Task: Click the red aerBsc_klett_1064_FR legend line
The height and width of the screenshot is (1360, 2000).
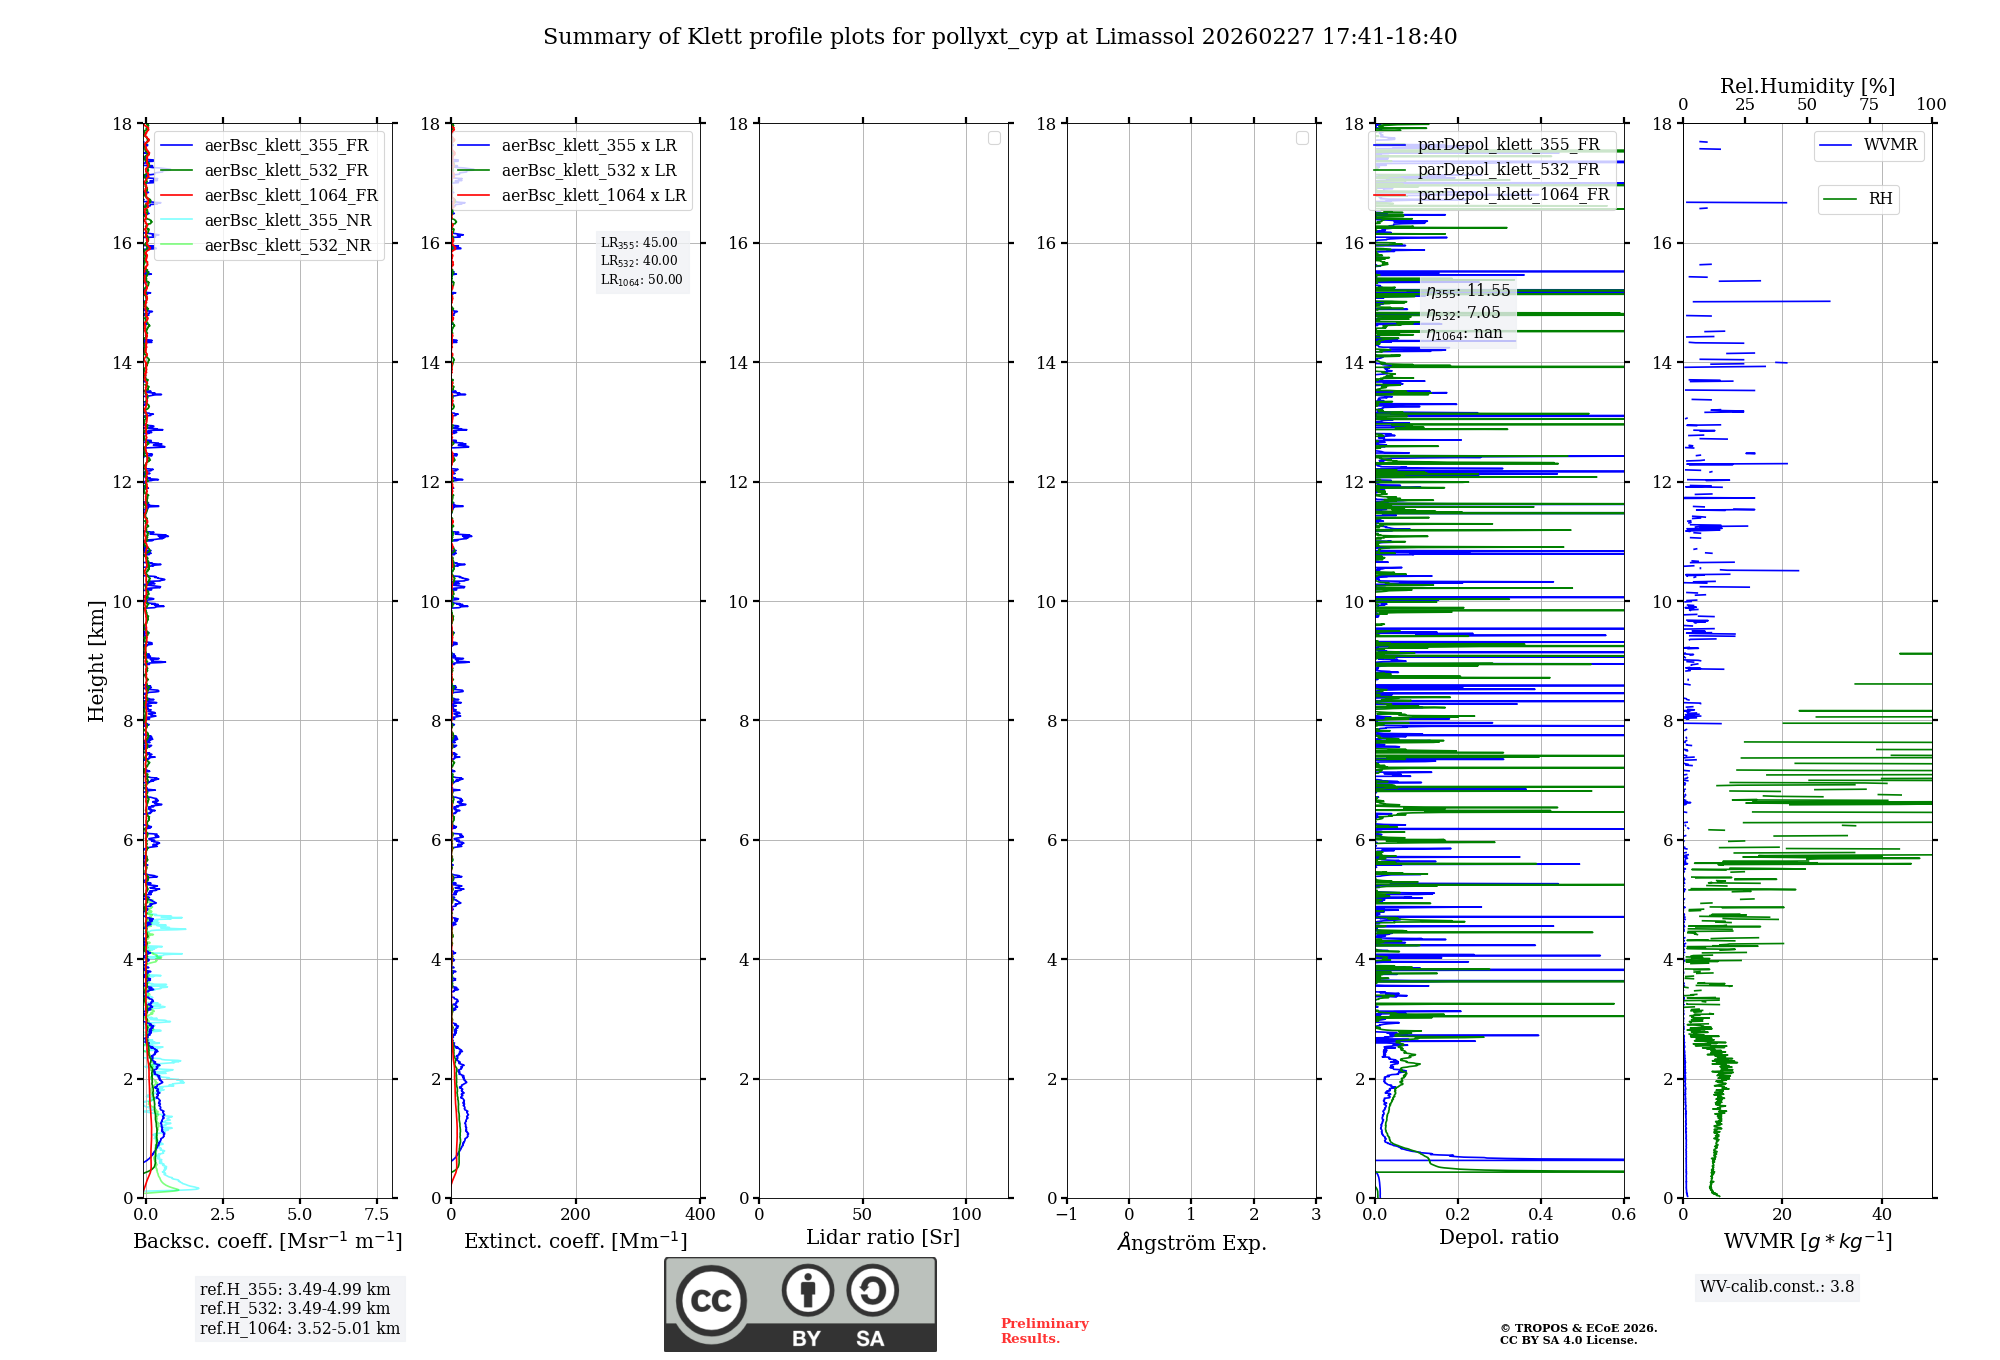Action: coord(176,196)
